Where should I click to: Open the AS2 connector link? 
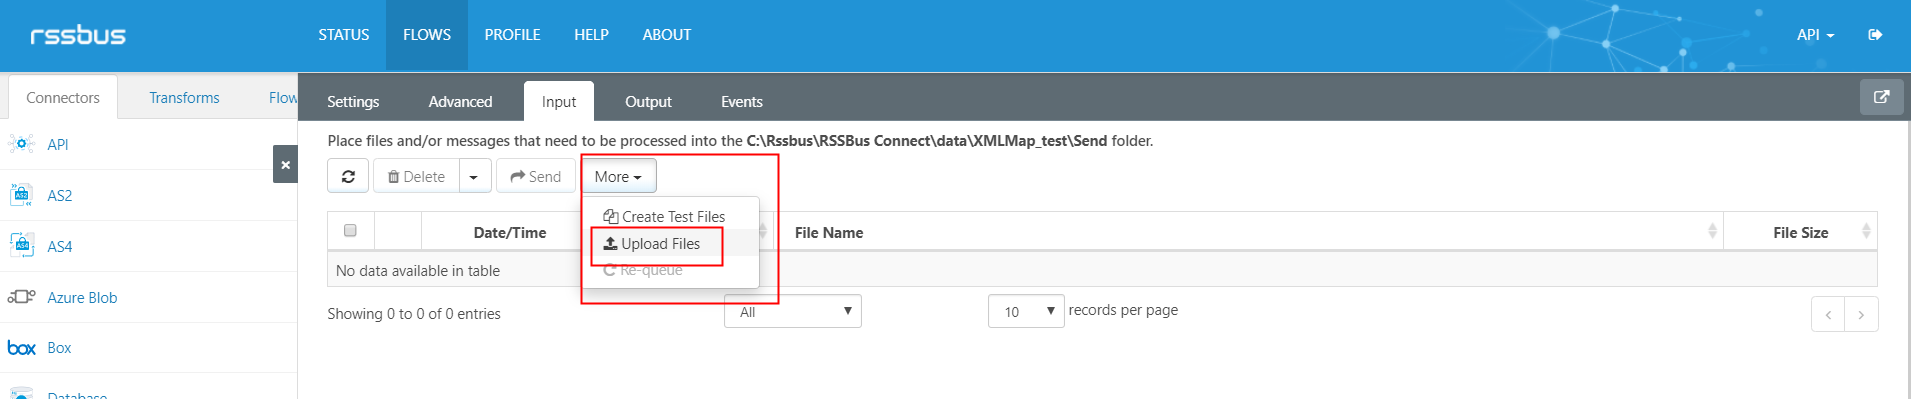[60, 196]
